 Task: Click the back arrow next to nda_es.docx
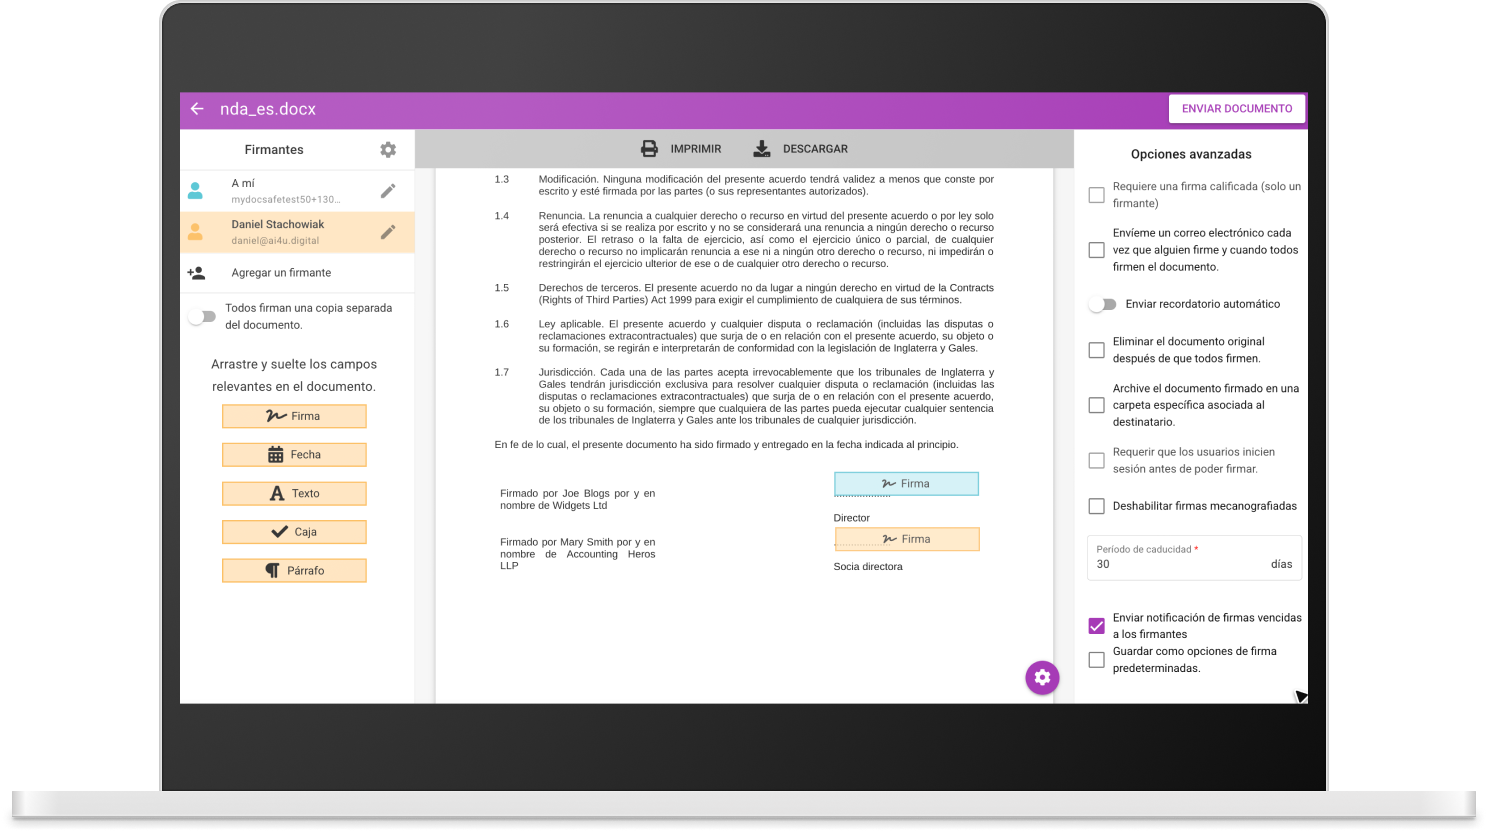coord(196,110)
